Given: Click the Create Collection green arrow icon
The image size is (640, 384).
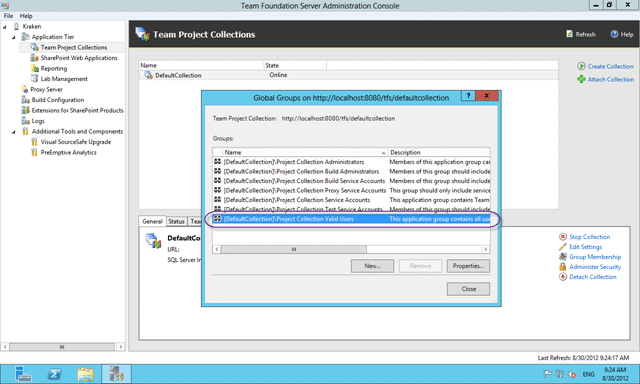Looking at the screenshot, I should (x=581, y=66).
